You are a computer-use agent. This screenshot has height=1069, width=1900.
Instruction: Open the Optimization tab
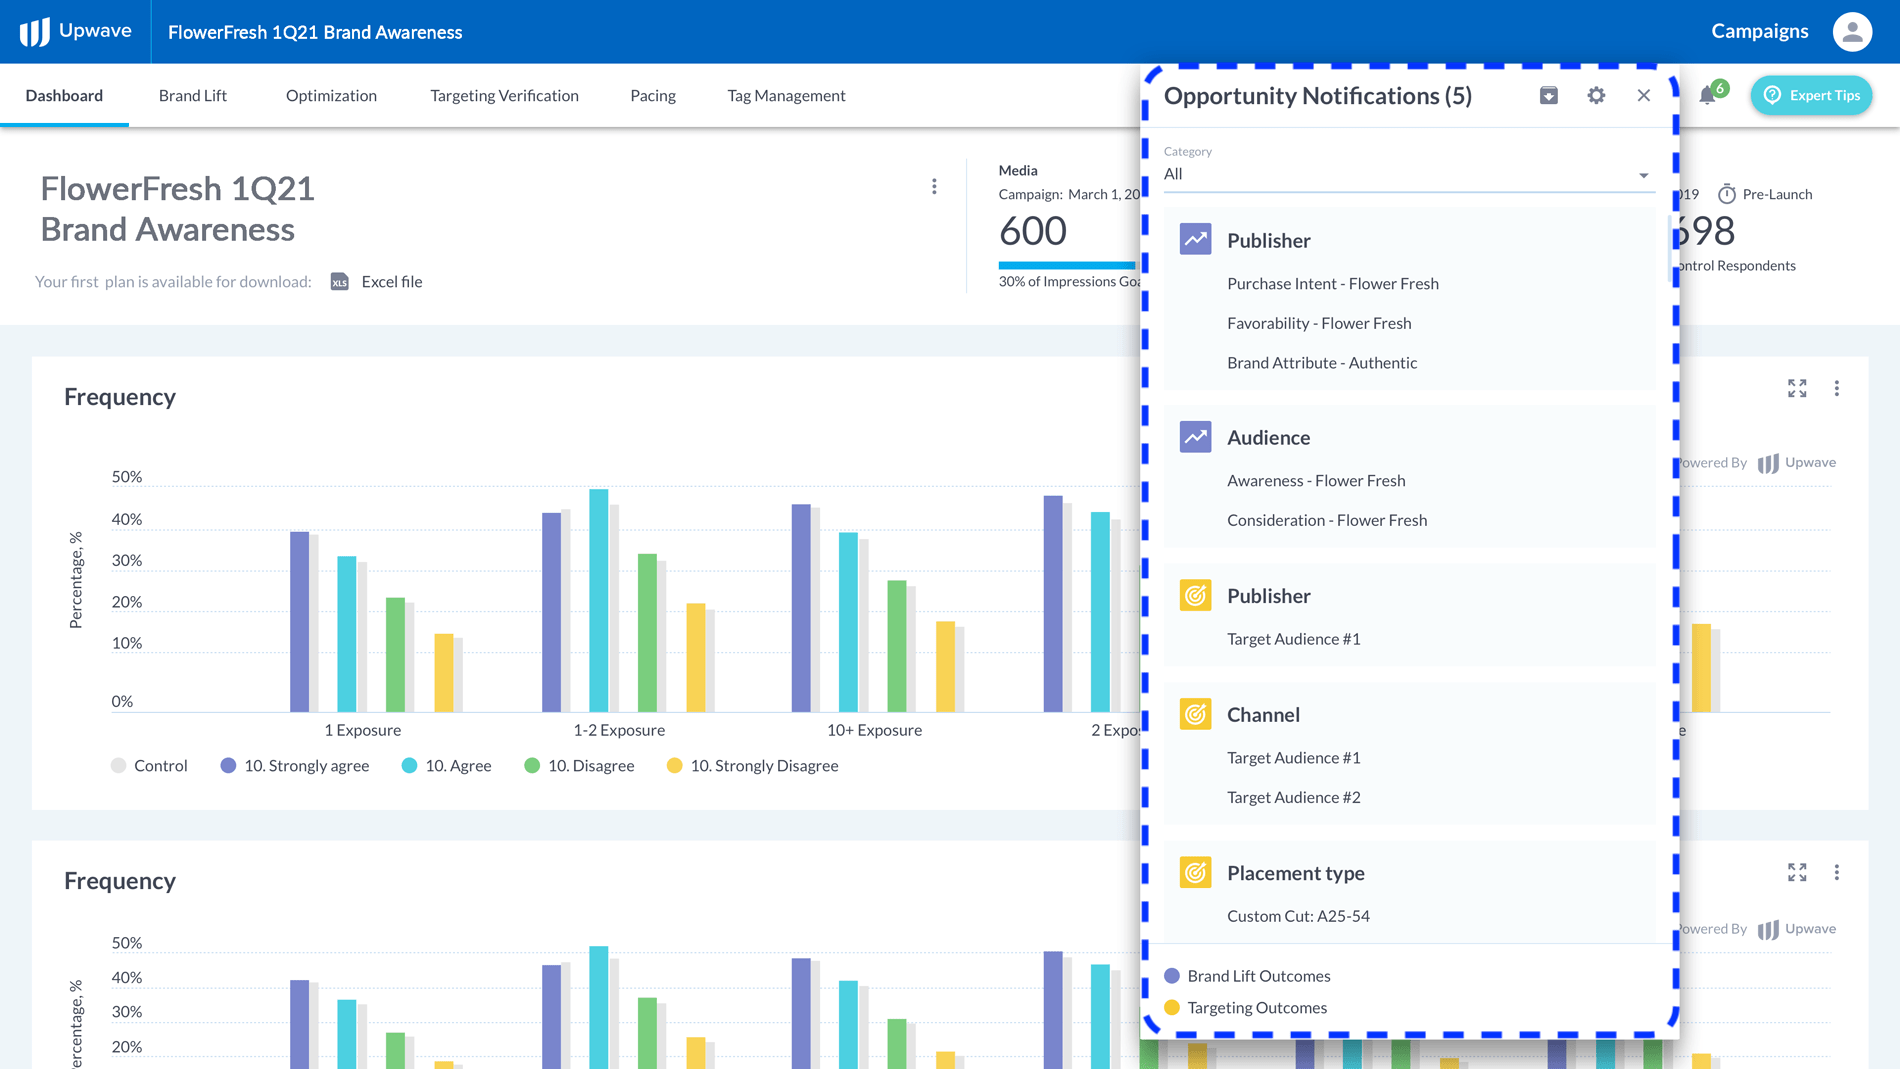pyautogui.click(x=331, y=96)
